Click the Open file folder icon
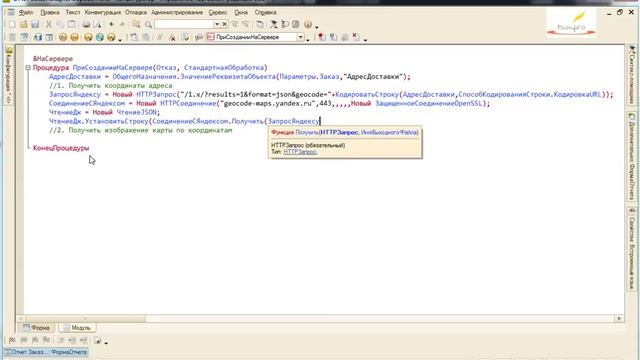The image size is (640, 360). (24, 24)
